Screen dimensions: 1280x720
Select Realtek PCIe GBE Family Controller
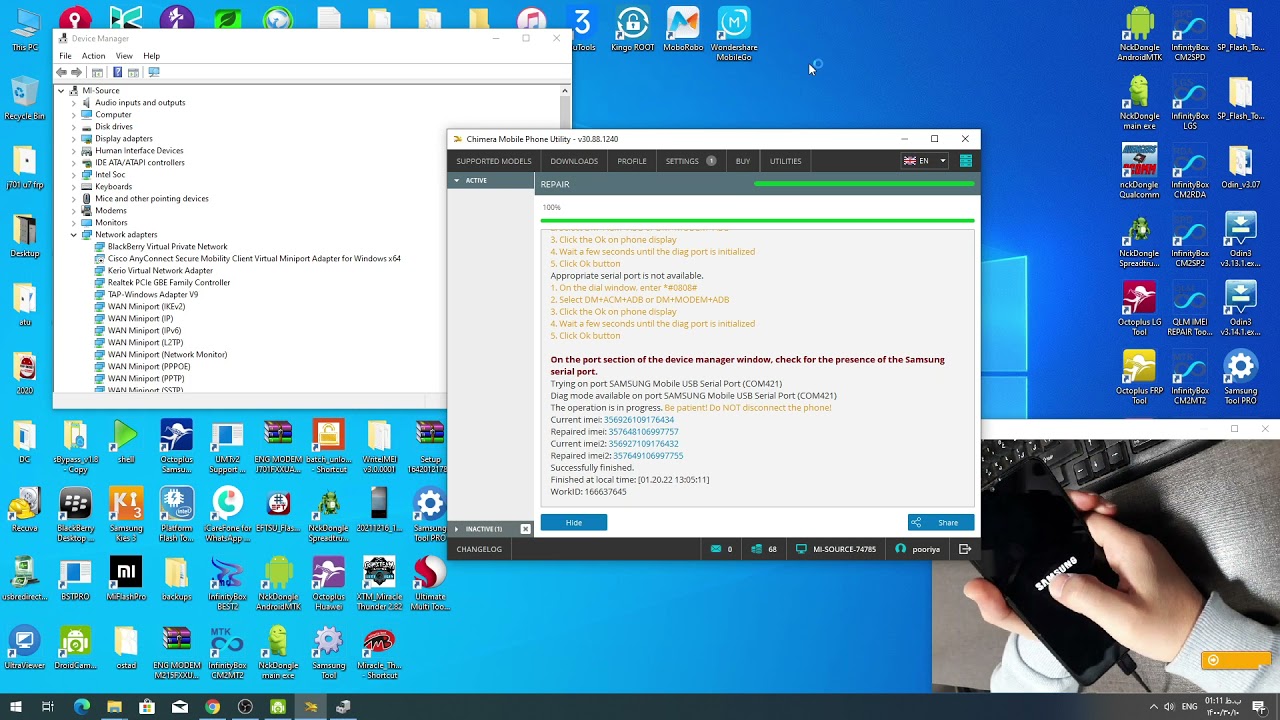(169, 283)
